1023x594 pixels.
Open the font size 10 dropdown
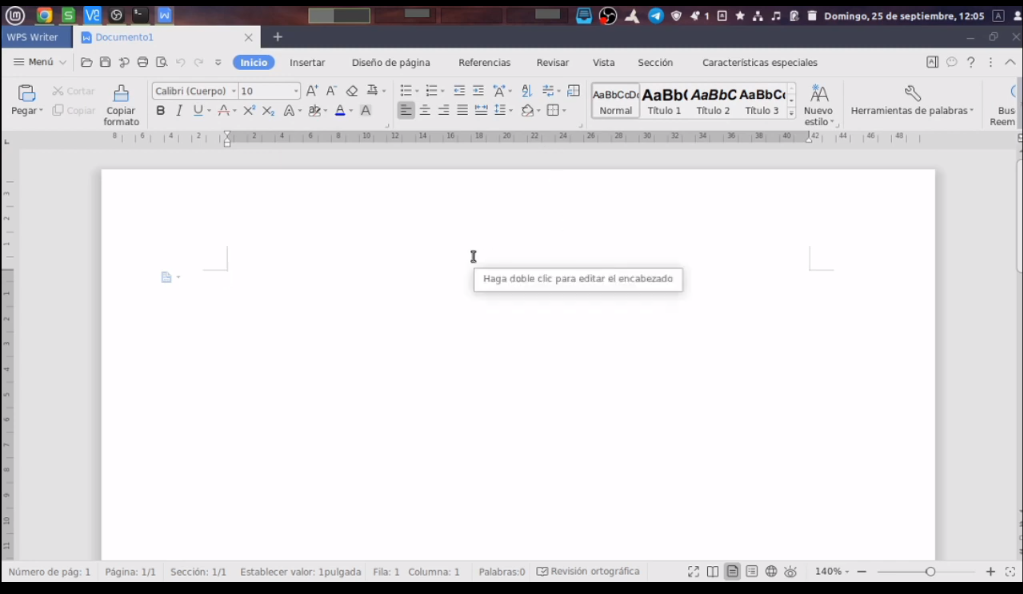click(296, 91)
